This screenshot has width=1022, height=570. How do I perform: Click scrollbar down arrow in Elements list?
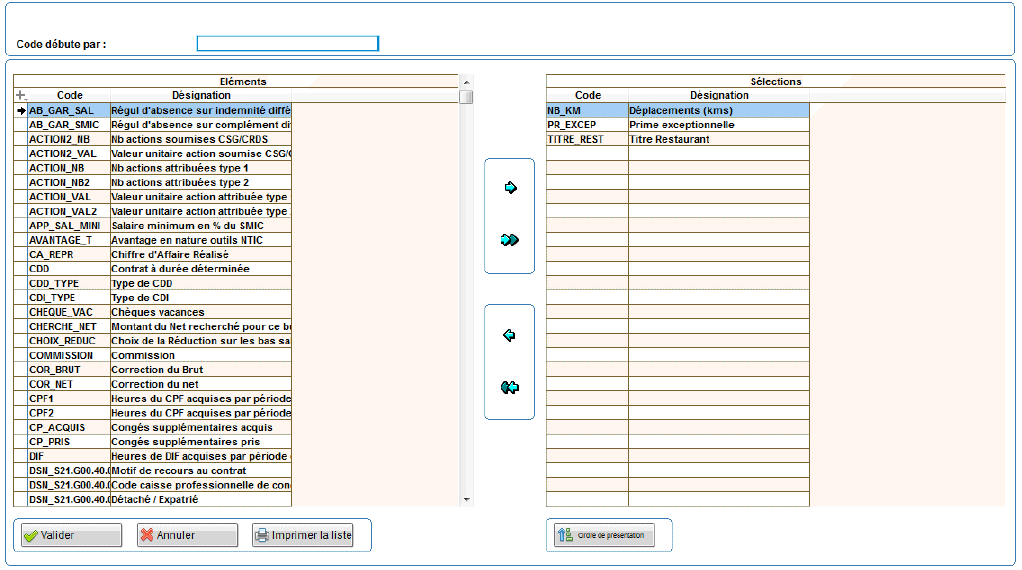pyautogui.click(x=466, y=500)
